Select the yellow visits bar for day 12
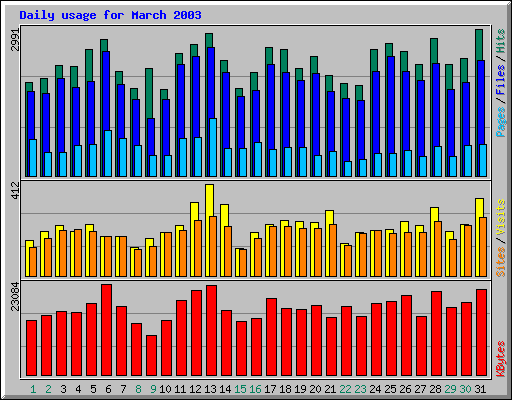This screenshot has width=512, height=400. pos(195,211)
